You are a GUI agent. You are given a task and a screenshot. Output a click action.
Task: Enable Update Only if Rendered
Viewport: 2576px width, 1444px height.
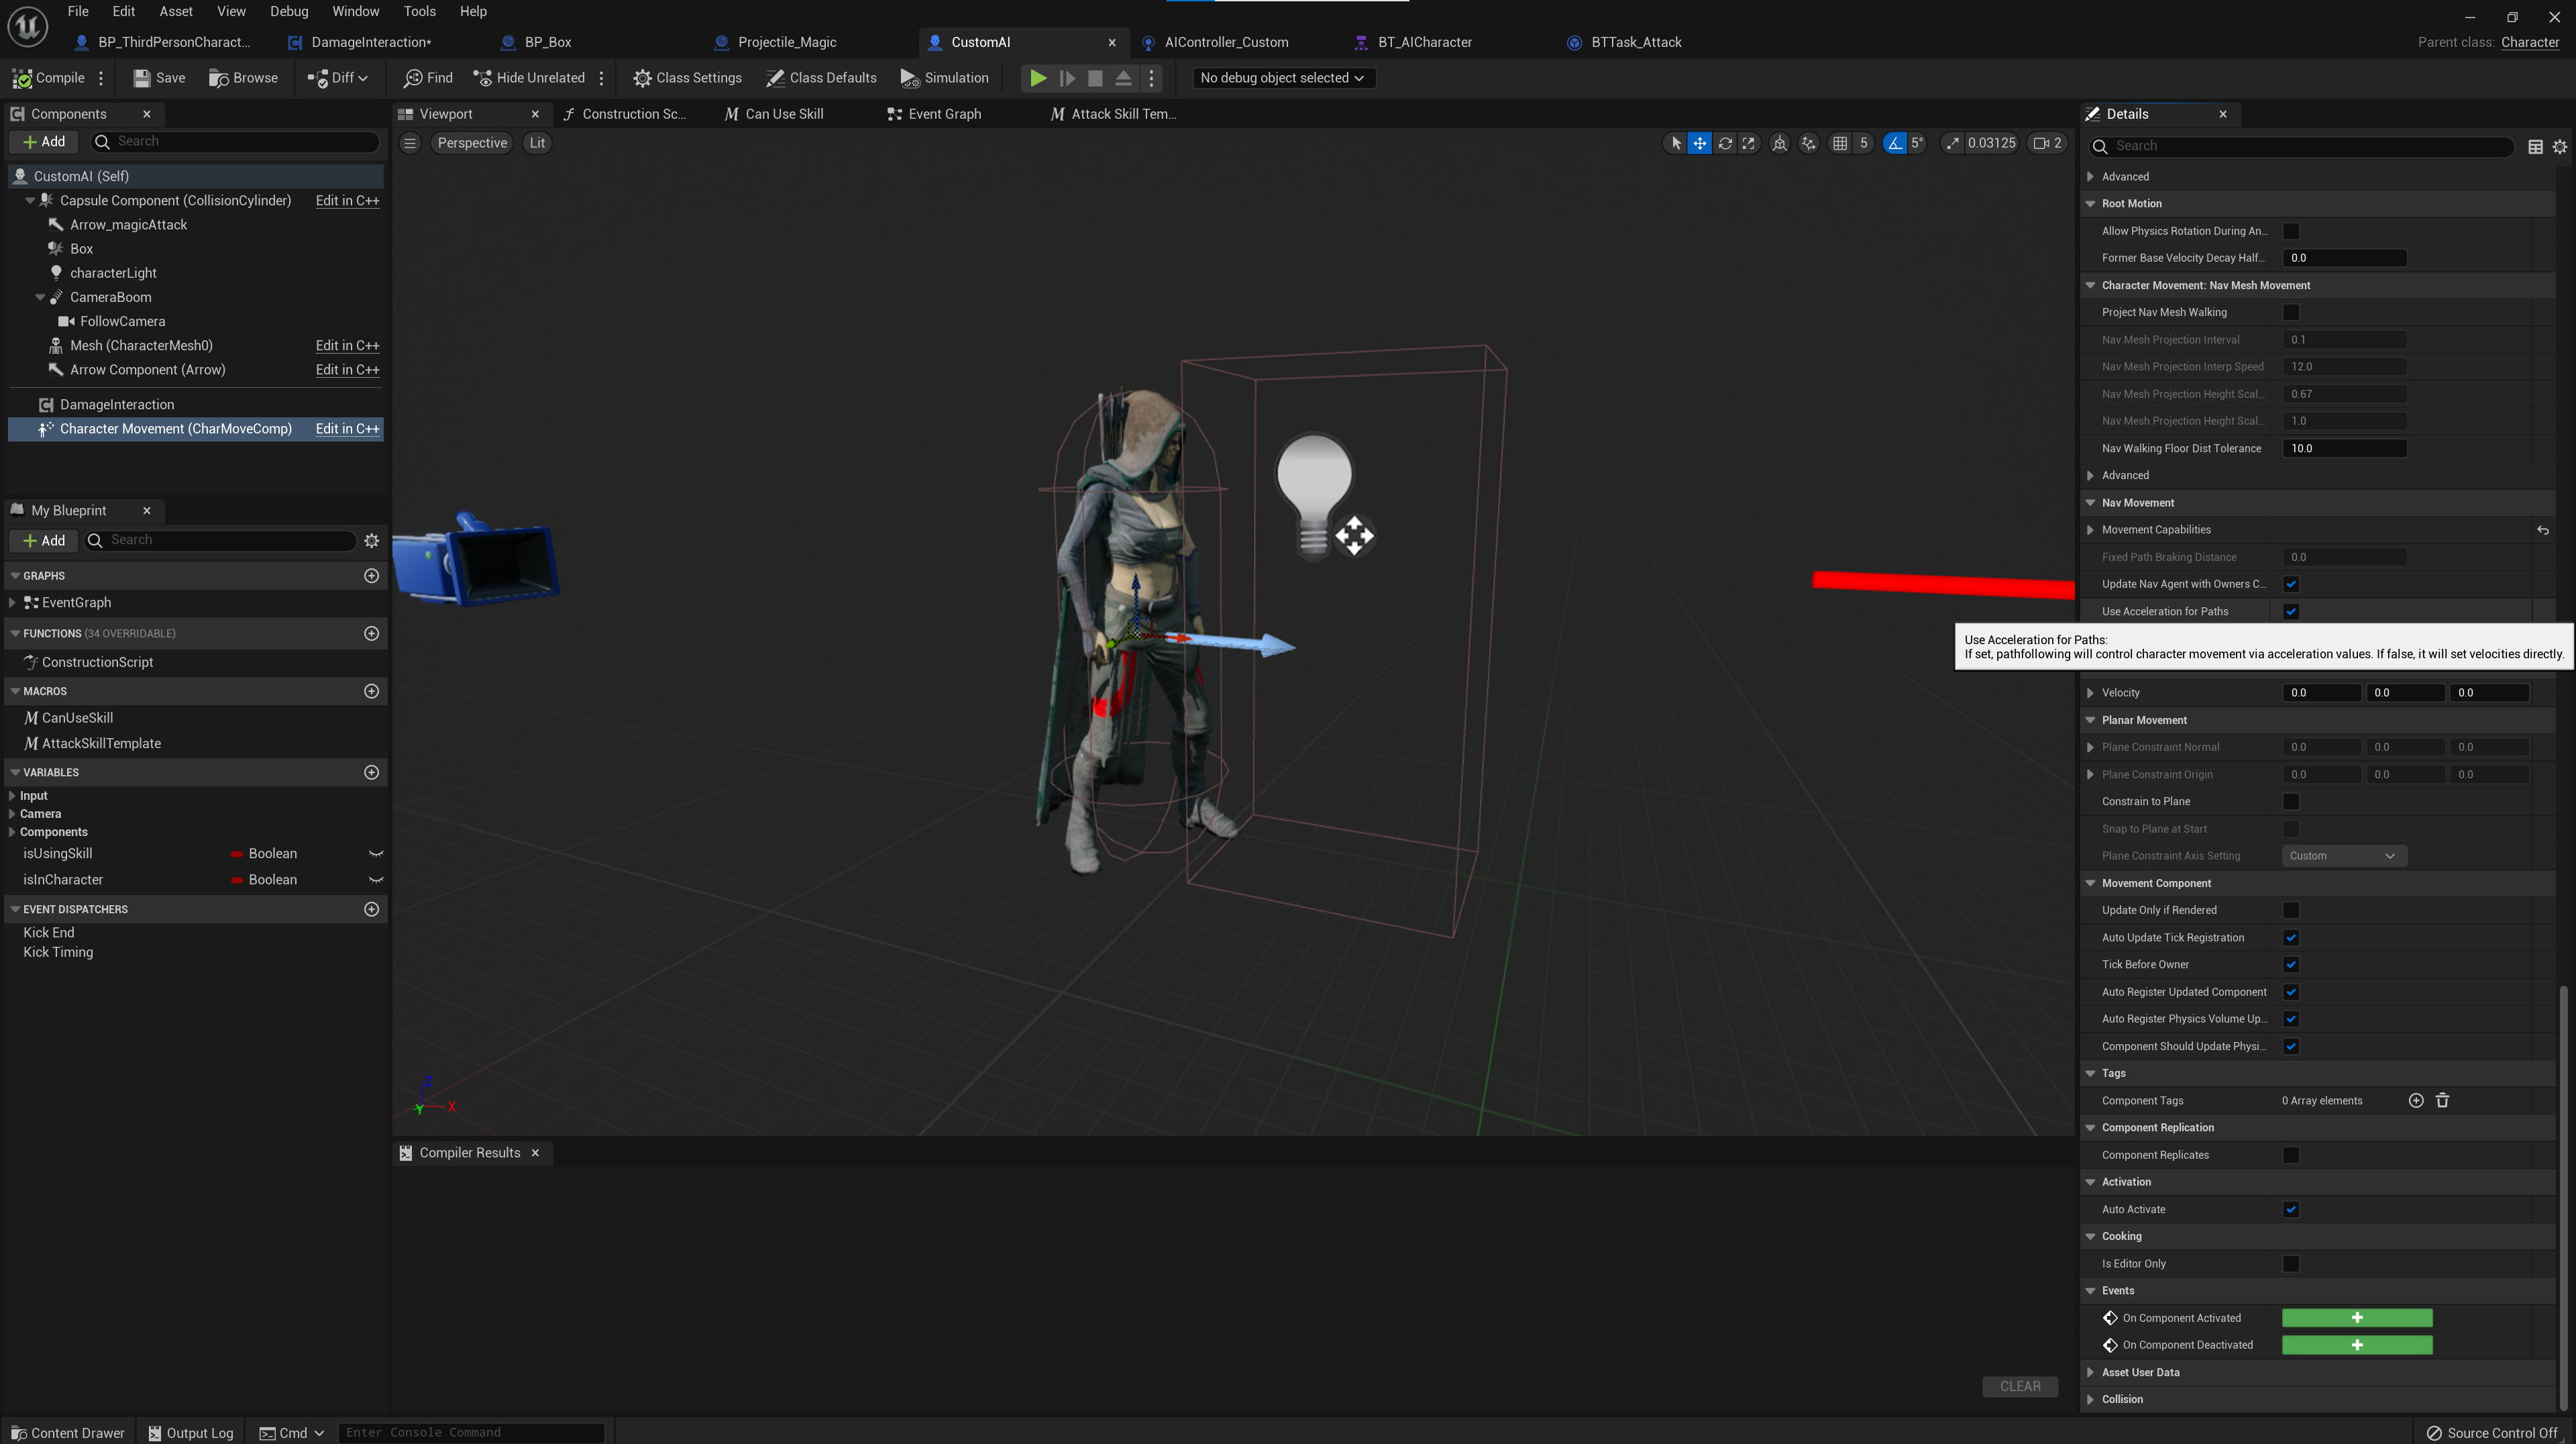2291,910
